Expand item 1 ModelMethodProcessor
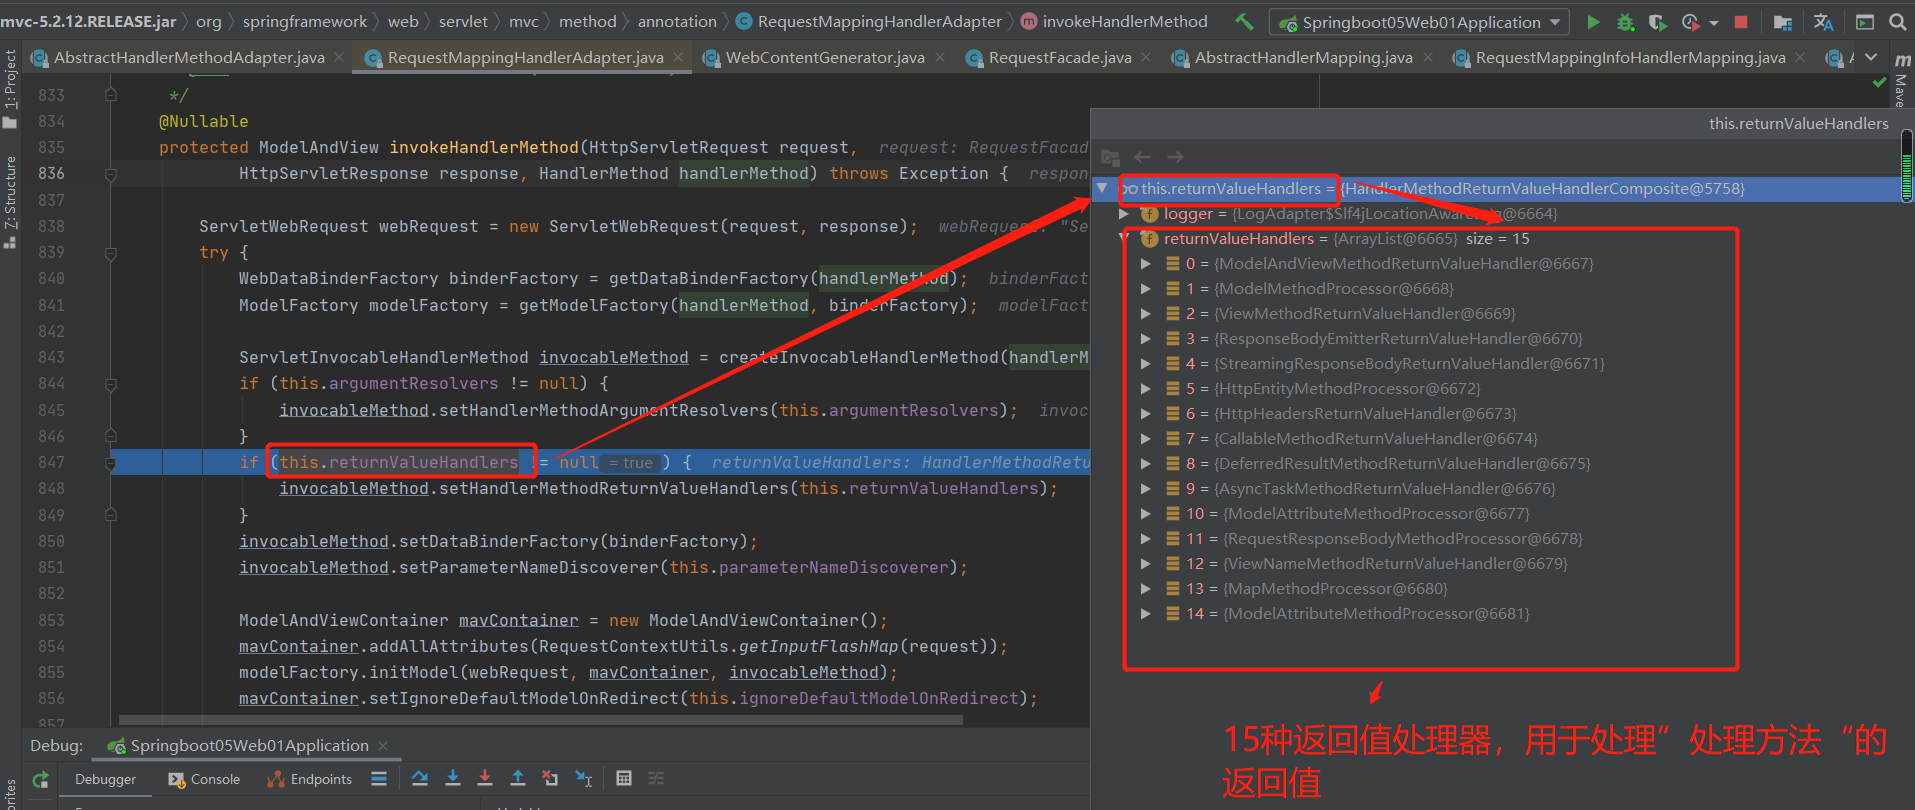Screen dimensions: 1915x810 [x=1146, y=289]
